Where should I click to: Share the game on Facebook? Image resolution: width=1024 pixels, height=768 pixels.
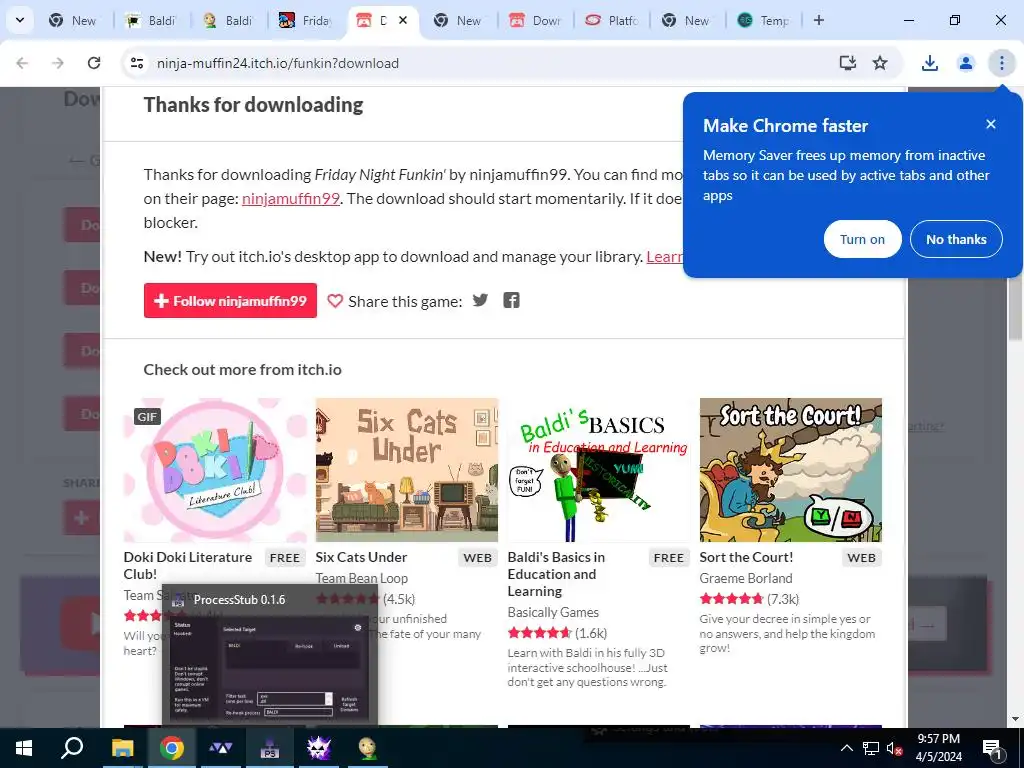[511, 300]
